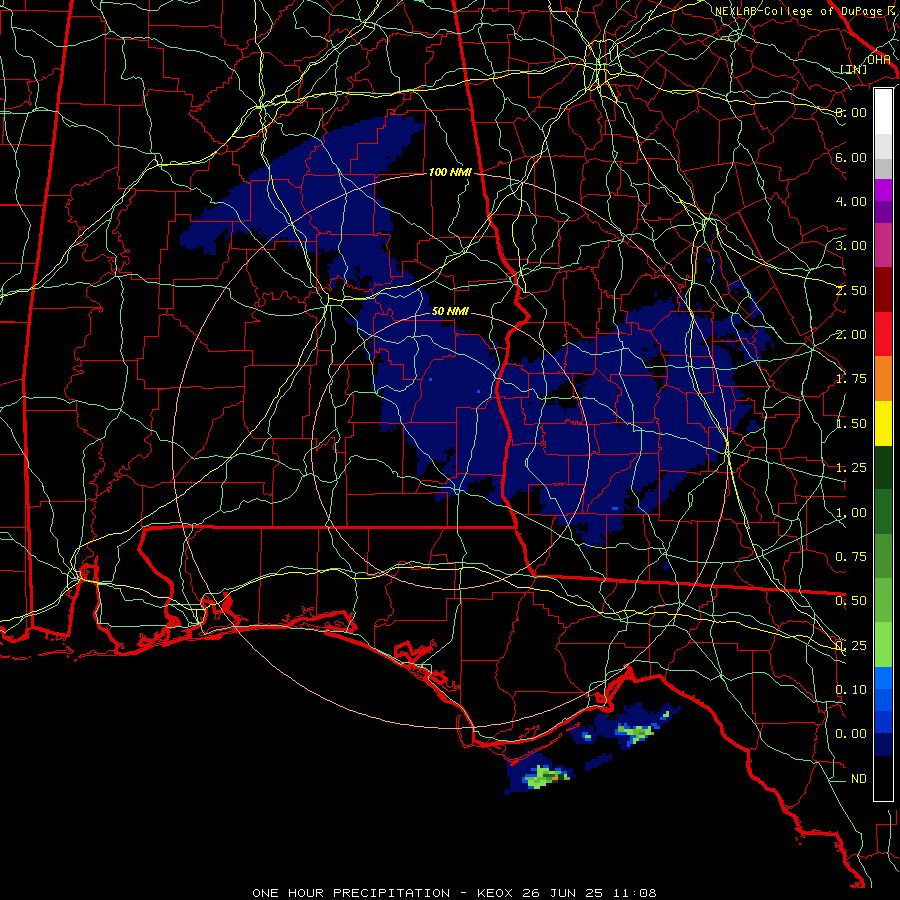Click the ND legend label
This screenshot has height=900, width=900.
(859, 779)
